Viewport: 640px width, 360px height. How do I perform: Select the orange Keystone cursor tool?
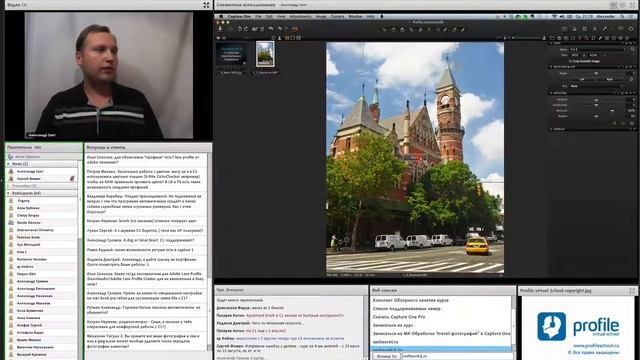[429, 29]
